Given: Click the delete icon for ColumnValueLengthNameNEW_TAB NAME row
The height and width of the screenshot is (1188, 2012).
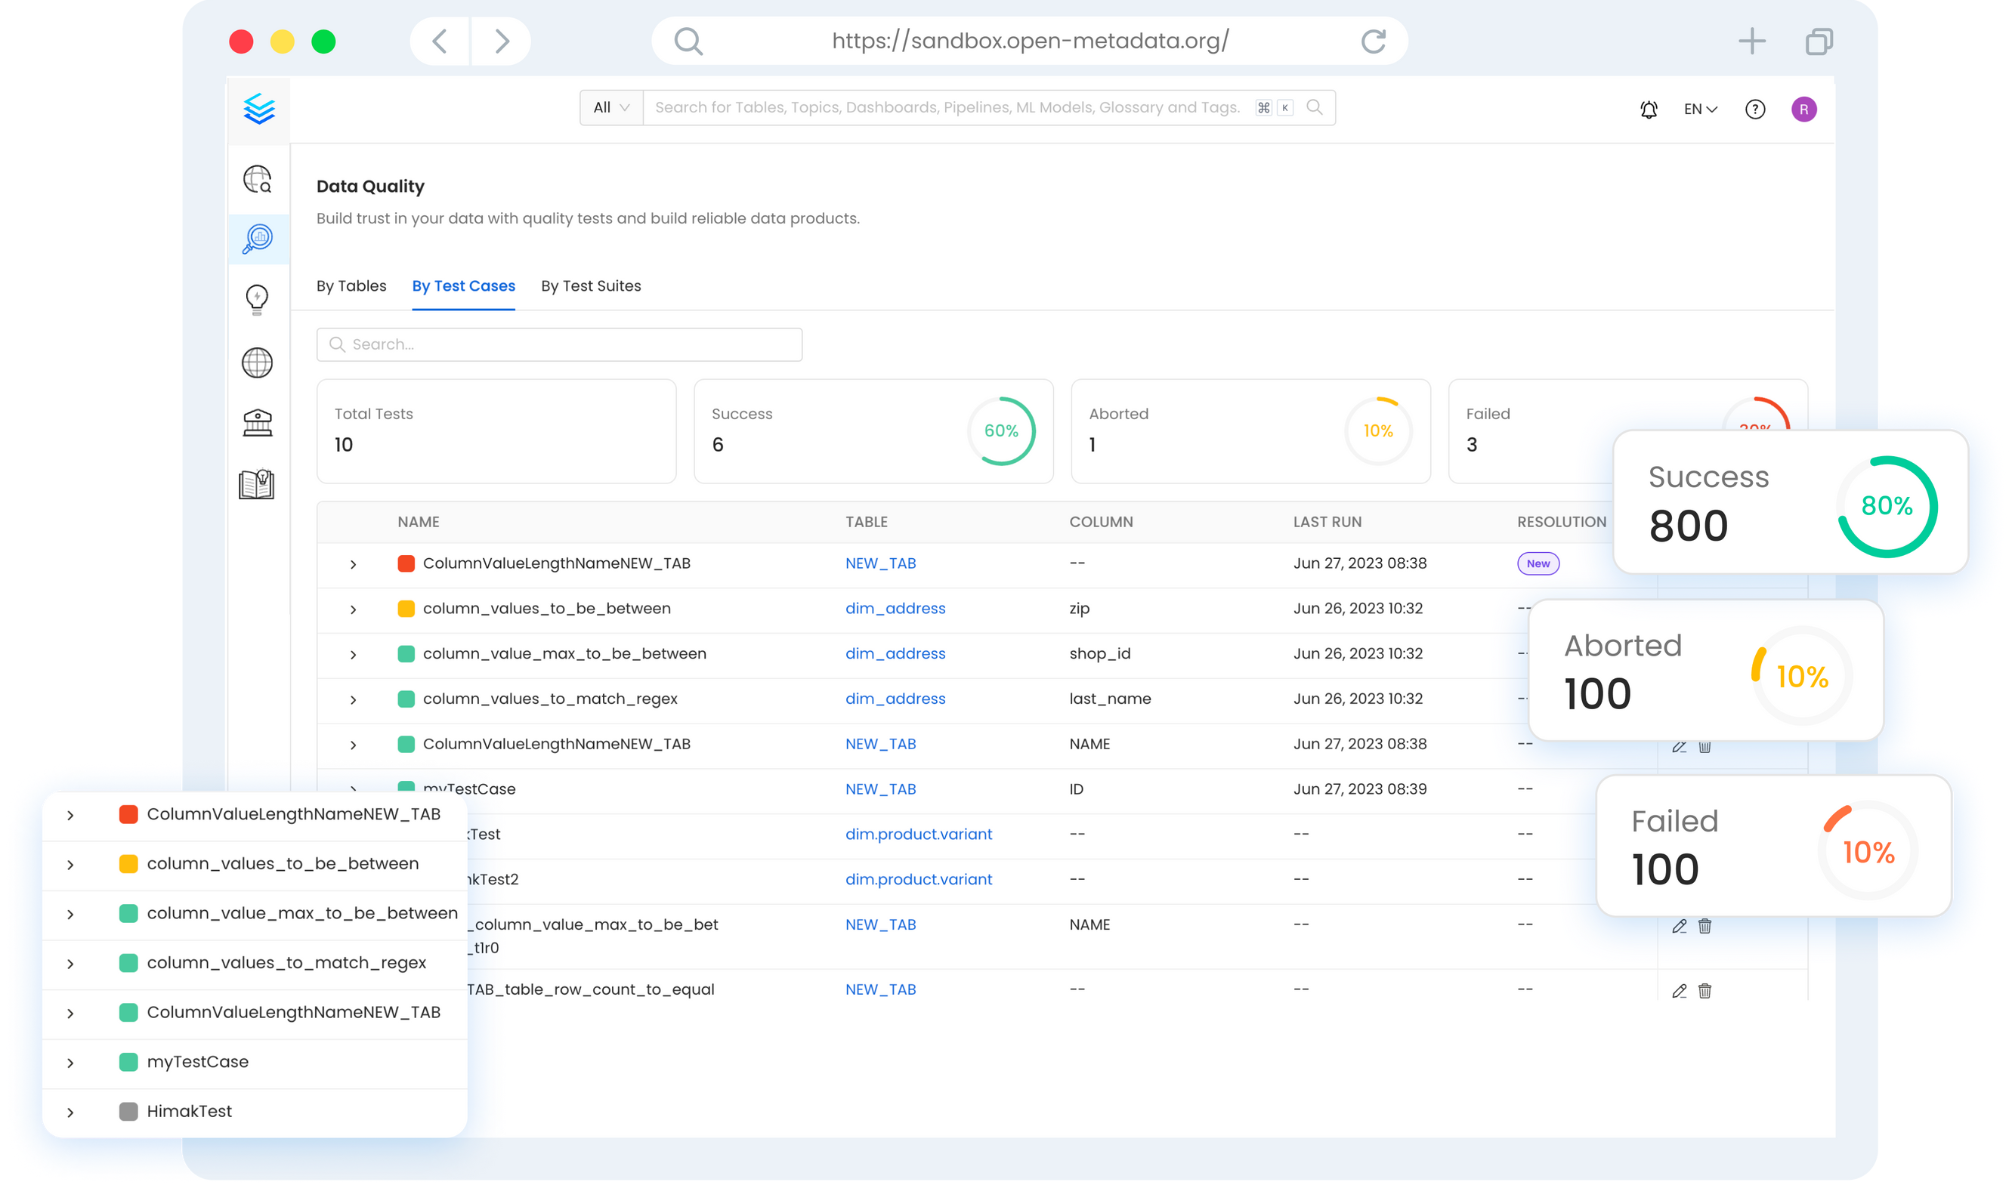Looking at the screenshot, I should click(x=1705, y=744).
